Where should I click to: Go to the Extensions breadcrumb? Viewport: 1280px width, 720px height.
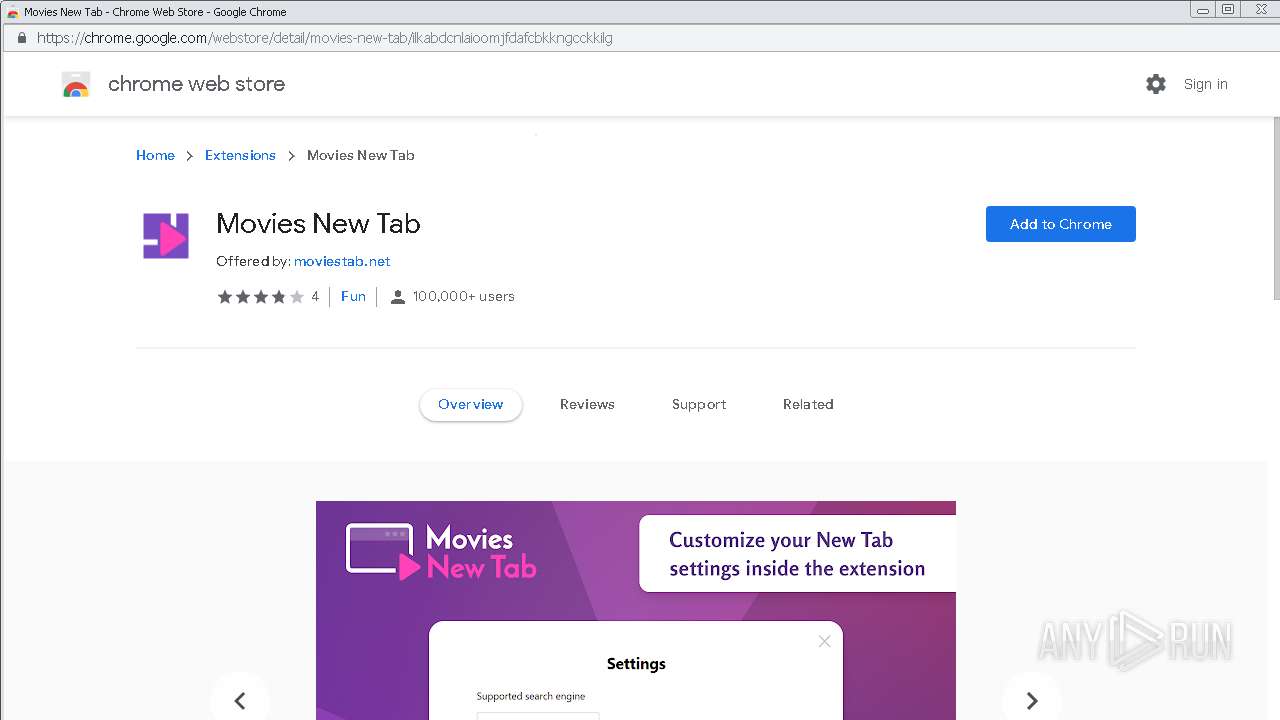[x=240, y=155]
